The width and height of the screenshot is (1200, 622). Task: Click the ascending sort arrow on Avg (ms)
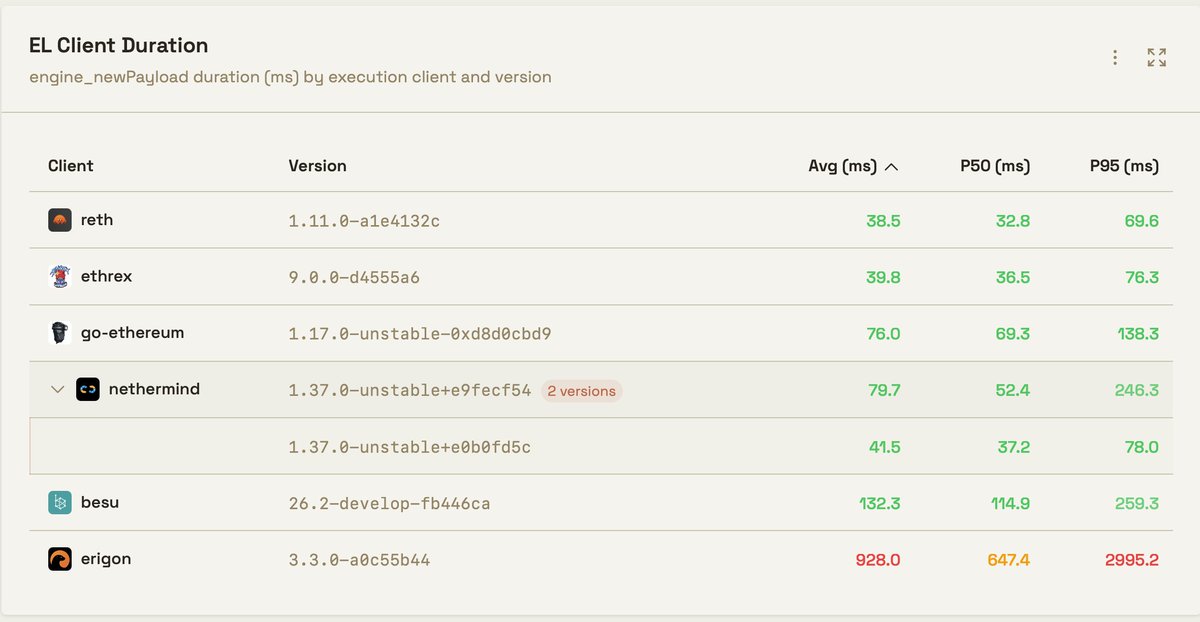(891, 167)
